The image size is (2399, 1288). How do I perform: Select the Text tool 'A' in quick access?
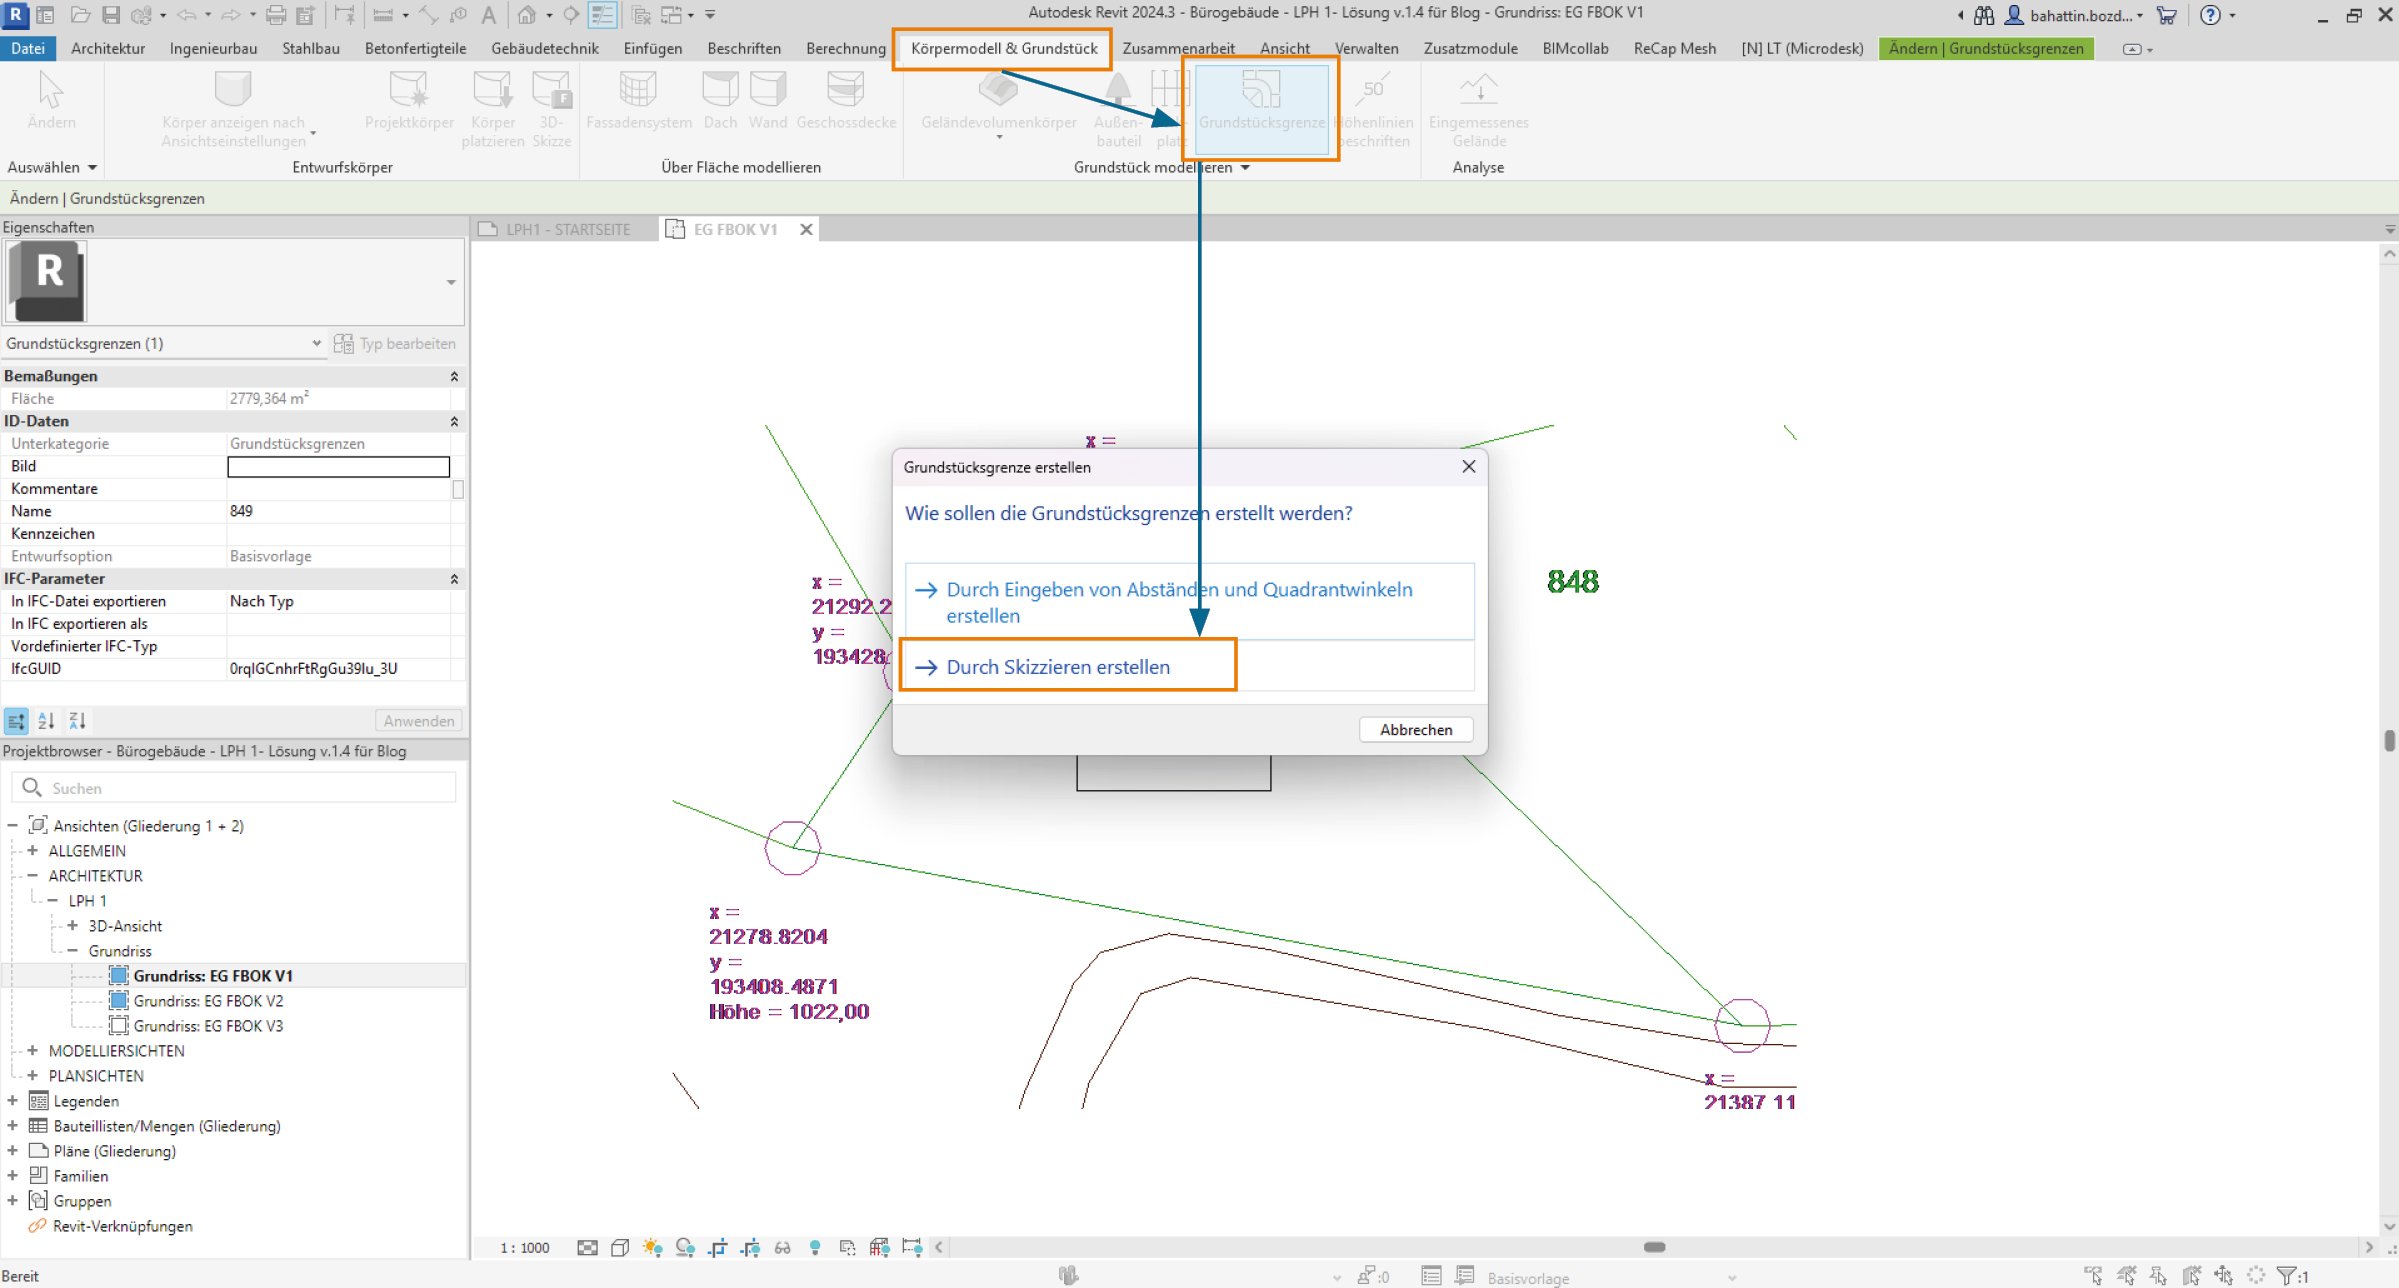488,15
